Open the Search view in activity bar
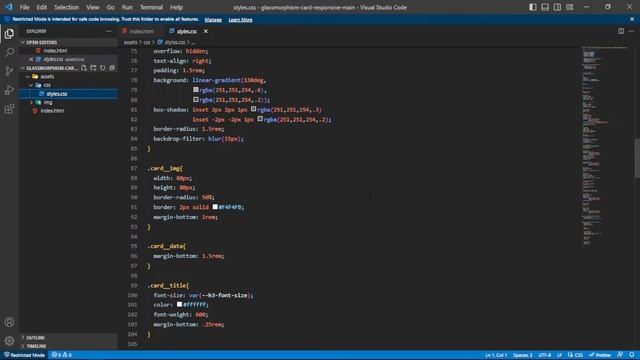 click(9, 52)
